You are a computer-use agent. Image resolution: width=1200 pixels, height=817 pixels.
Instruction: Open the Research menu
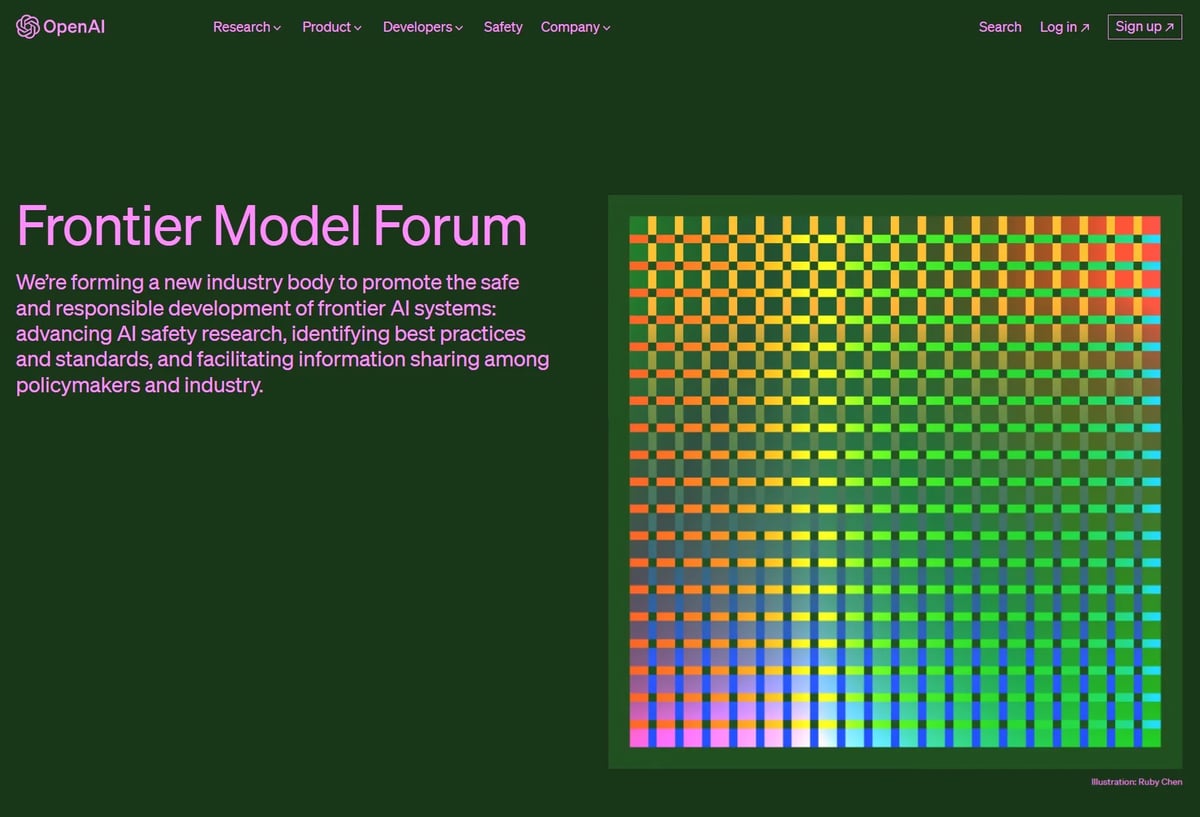click(247, 27)
